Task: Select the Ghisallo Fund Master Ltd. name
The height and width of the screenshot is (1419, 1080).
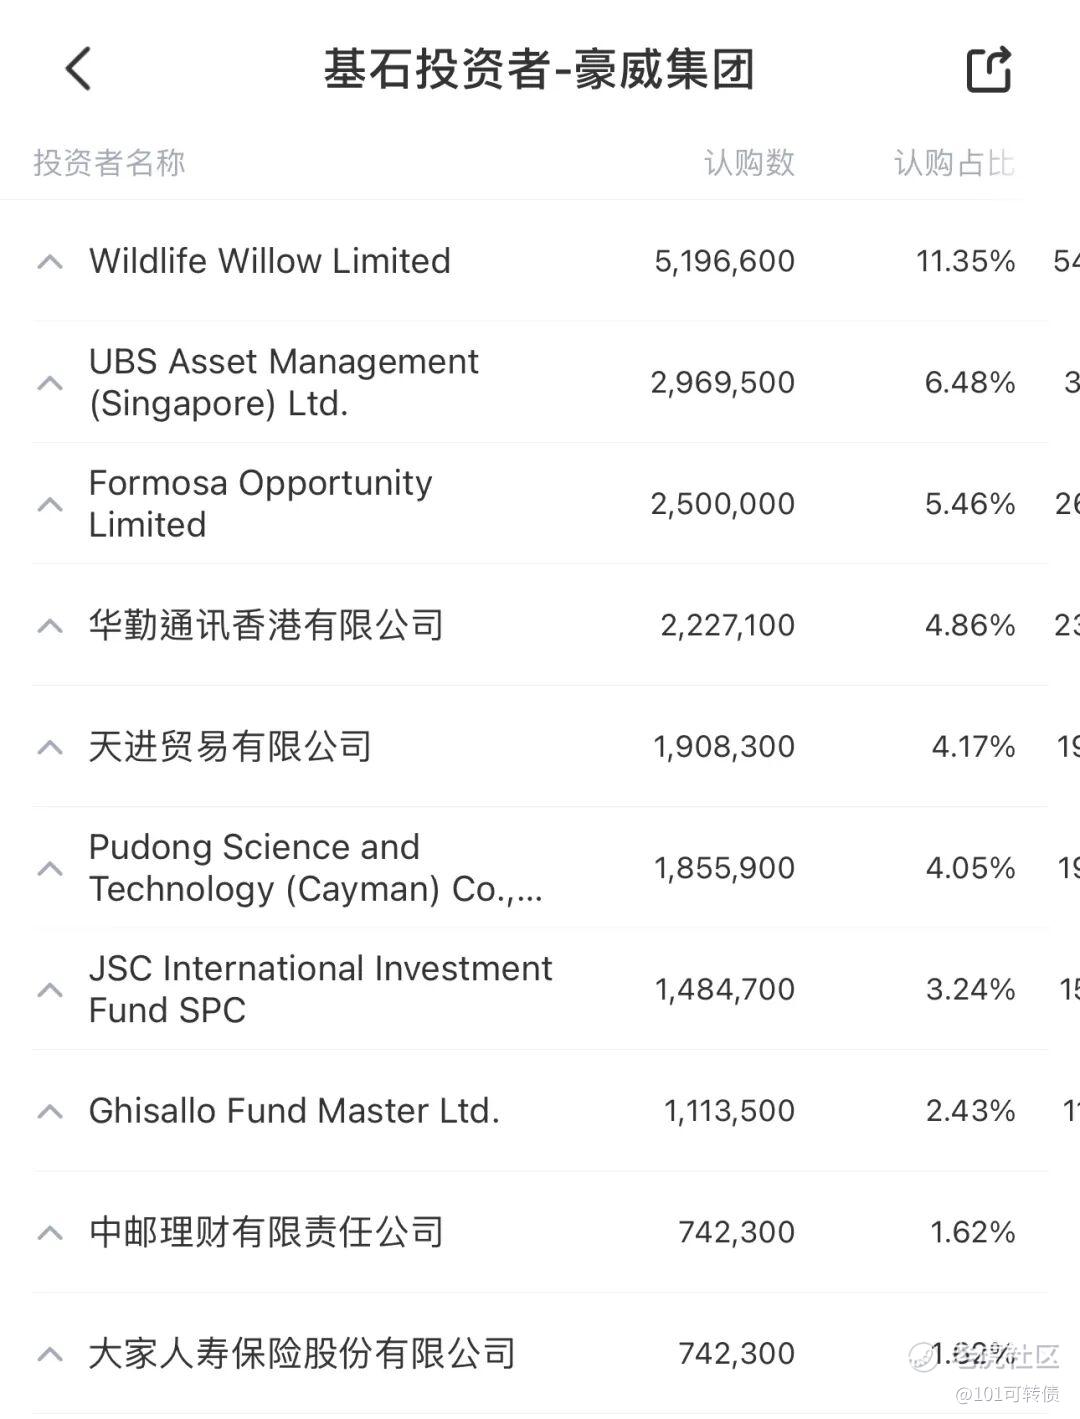Action: (294, 1111)
